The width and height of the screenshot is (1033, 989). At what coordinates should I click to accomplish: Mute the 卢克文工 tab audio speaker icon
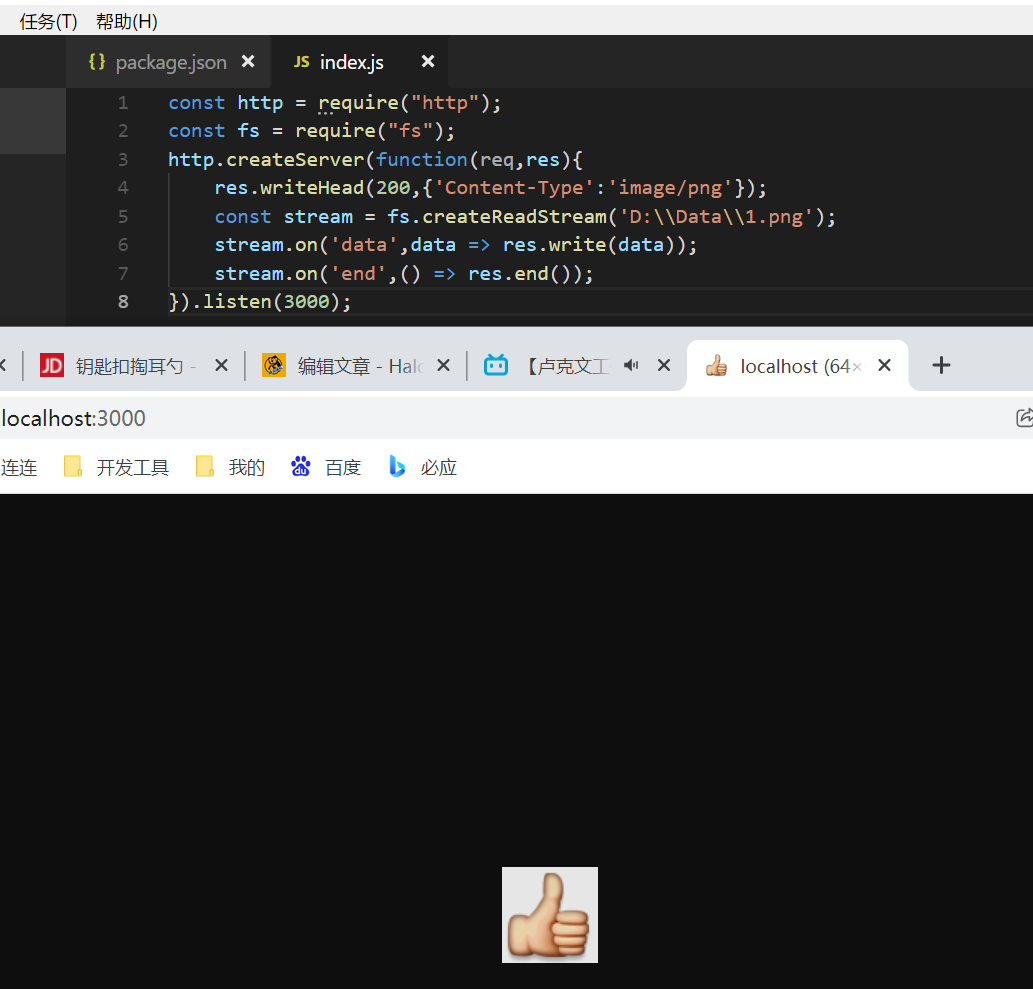[x=631, y=366]
